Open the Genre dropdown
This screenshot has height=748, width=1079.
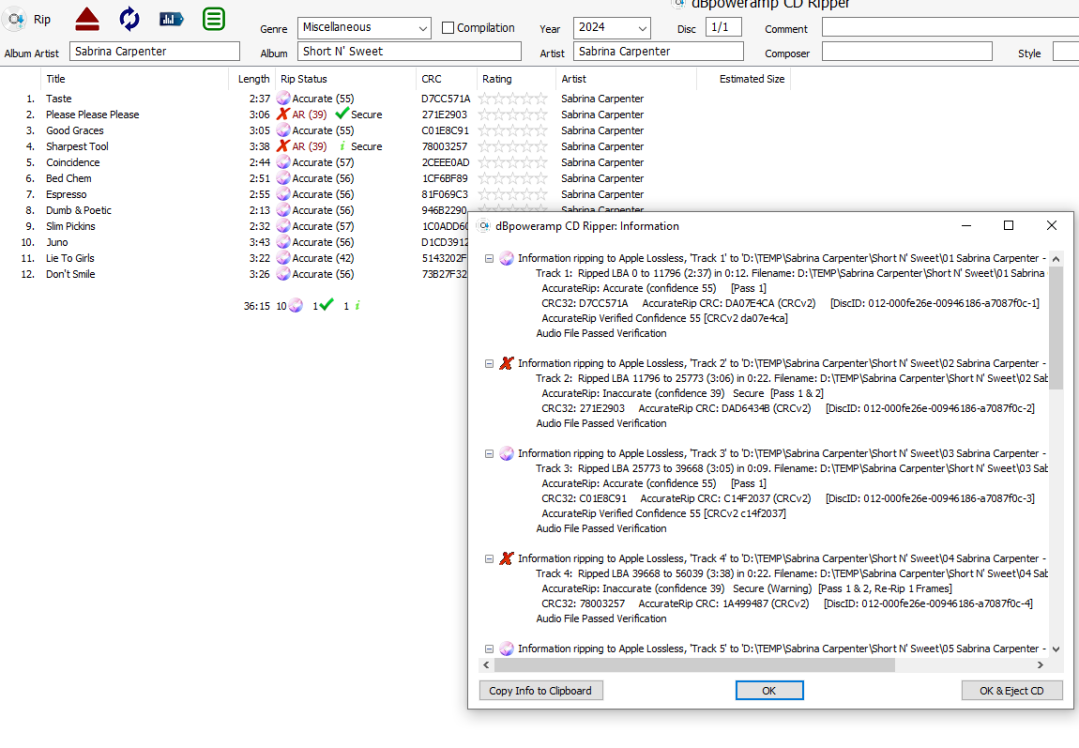point(364,28)
